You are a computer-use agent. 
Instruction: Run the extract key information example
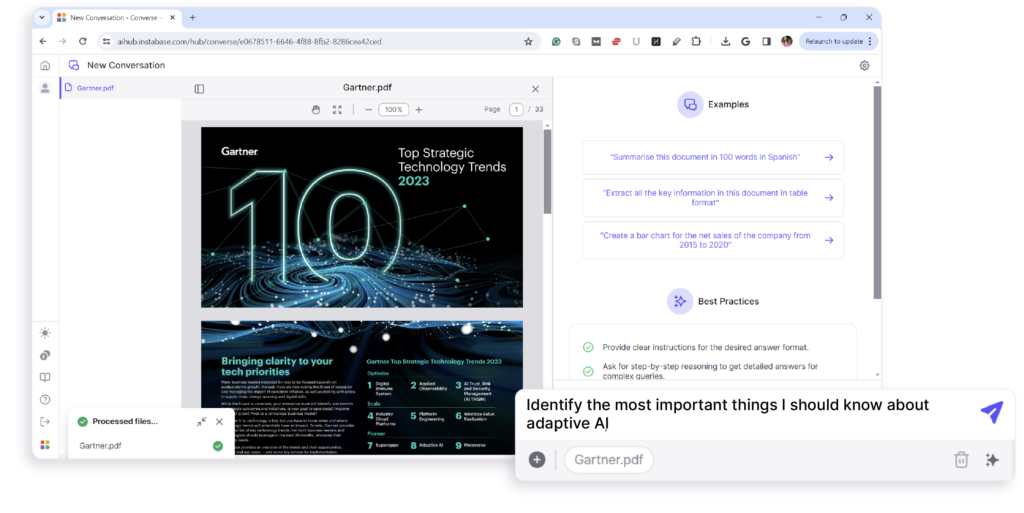click(713, 198)
